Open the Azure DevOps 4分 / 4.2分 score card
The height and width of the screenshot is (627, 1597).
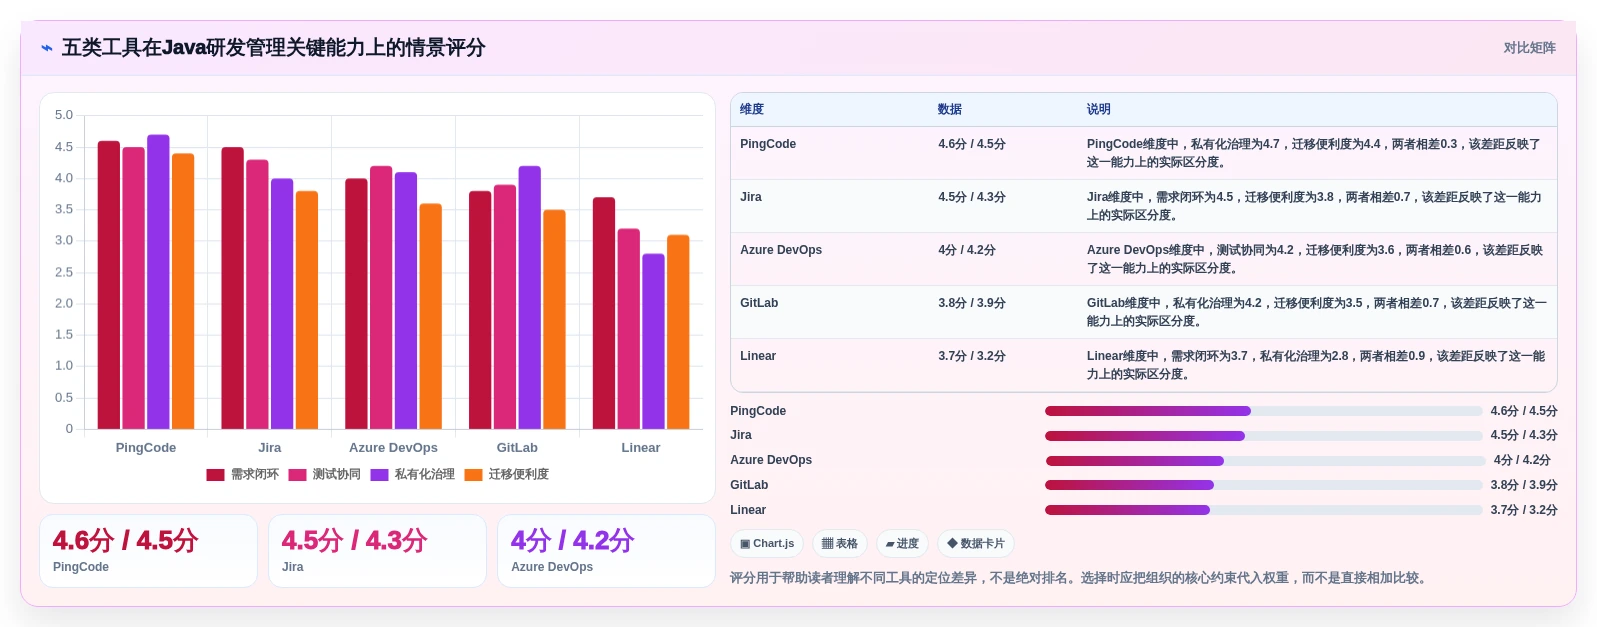[606, 551]
